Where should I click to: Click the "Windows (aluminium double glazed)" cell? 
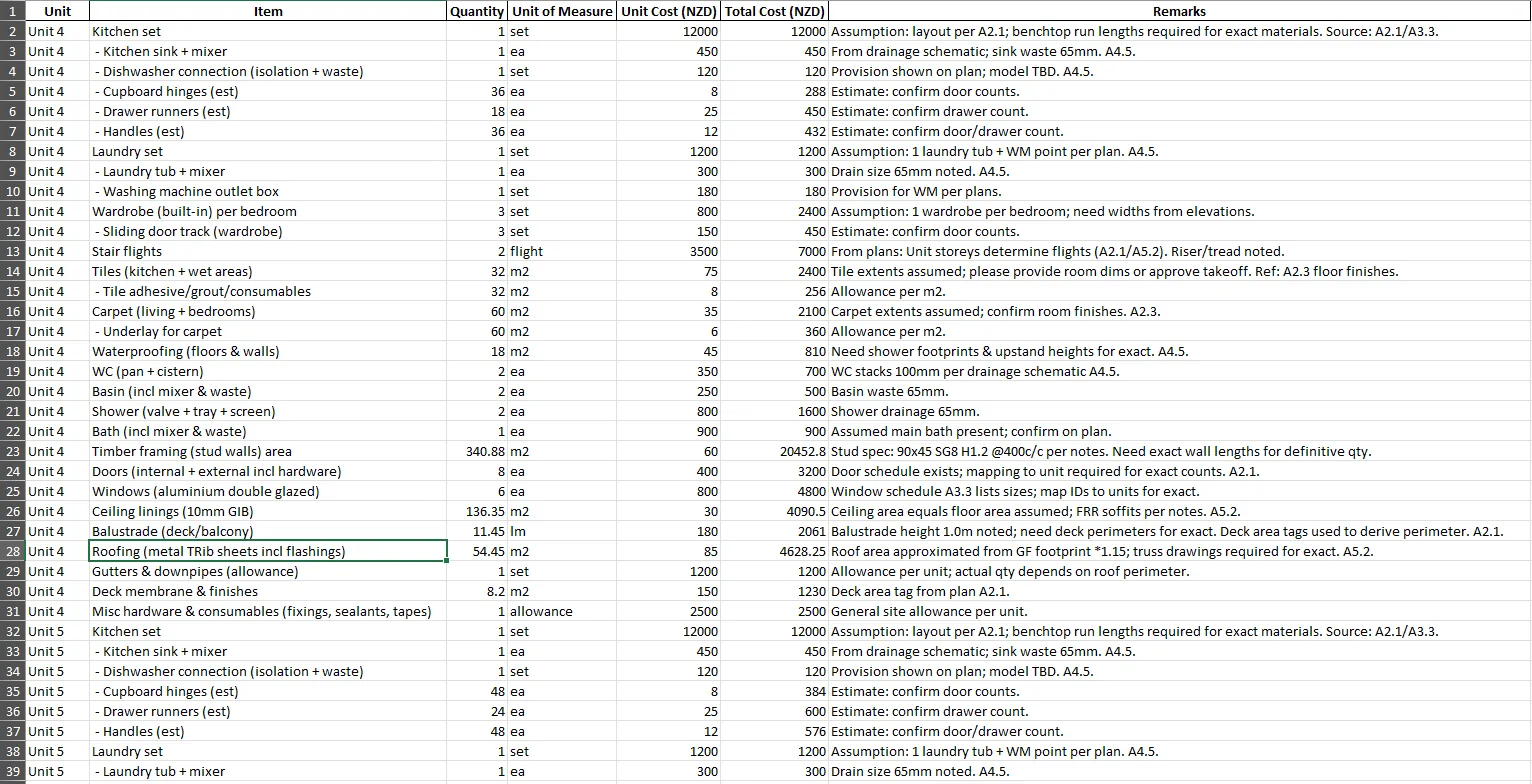click(268, 491)
